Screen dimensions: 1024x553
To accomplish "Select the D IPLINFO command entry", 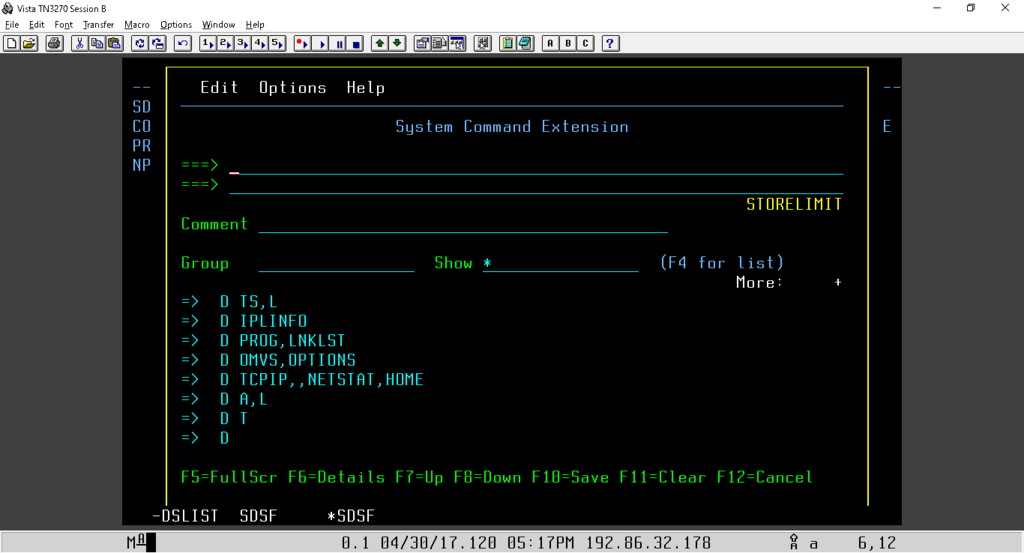I will [x=263, y=321].
